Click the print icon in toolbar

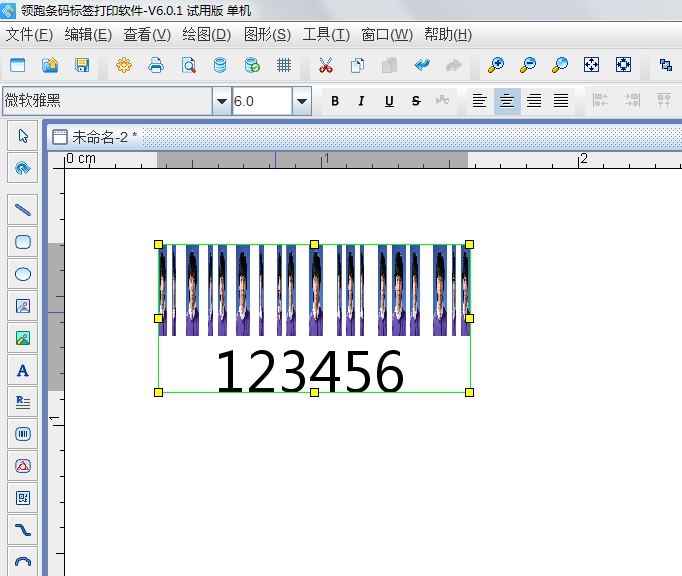(156, 66)
